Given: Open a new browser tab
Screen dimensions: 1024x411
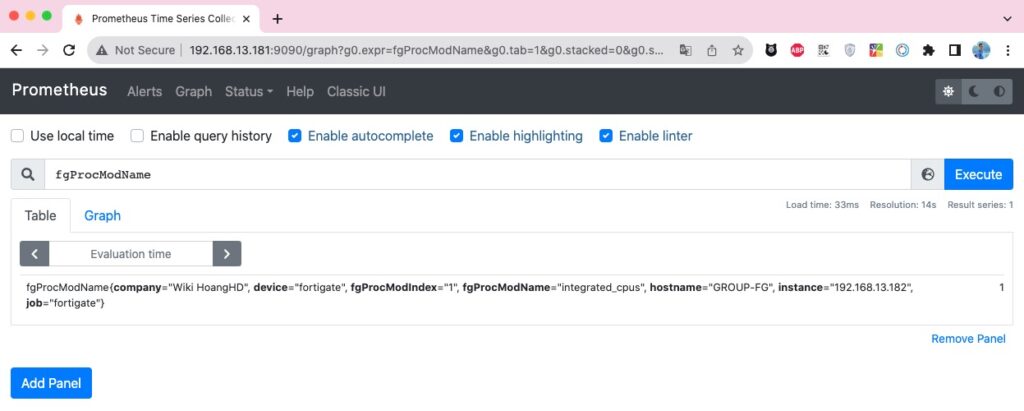Looking at the screenshot, I should coord(278,19).
